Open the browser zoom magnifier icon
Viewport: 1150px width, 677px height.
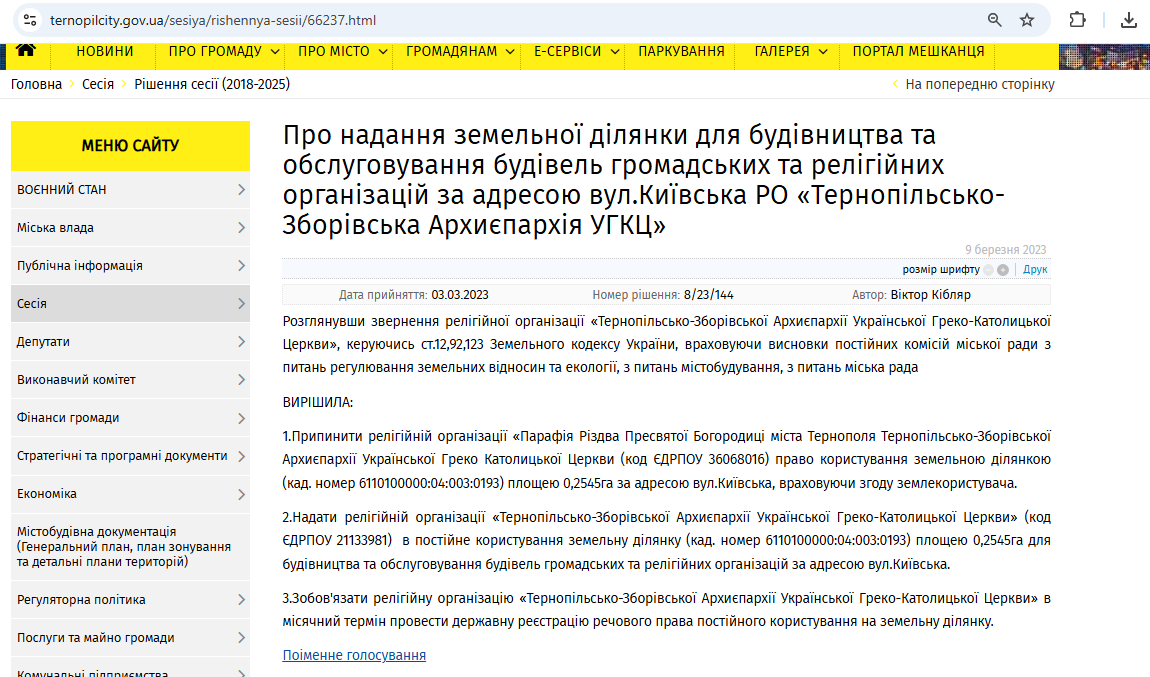(995, 21)
